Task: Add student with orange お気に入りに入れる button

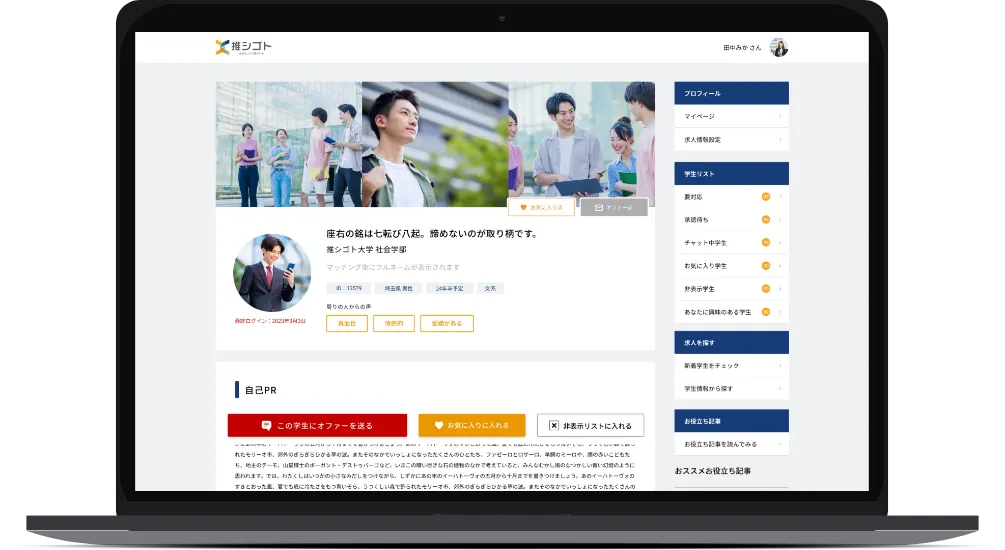Action: (x=472, y=425)
